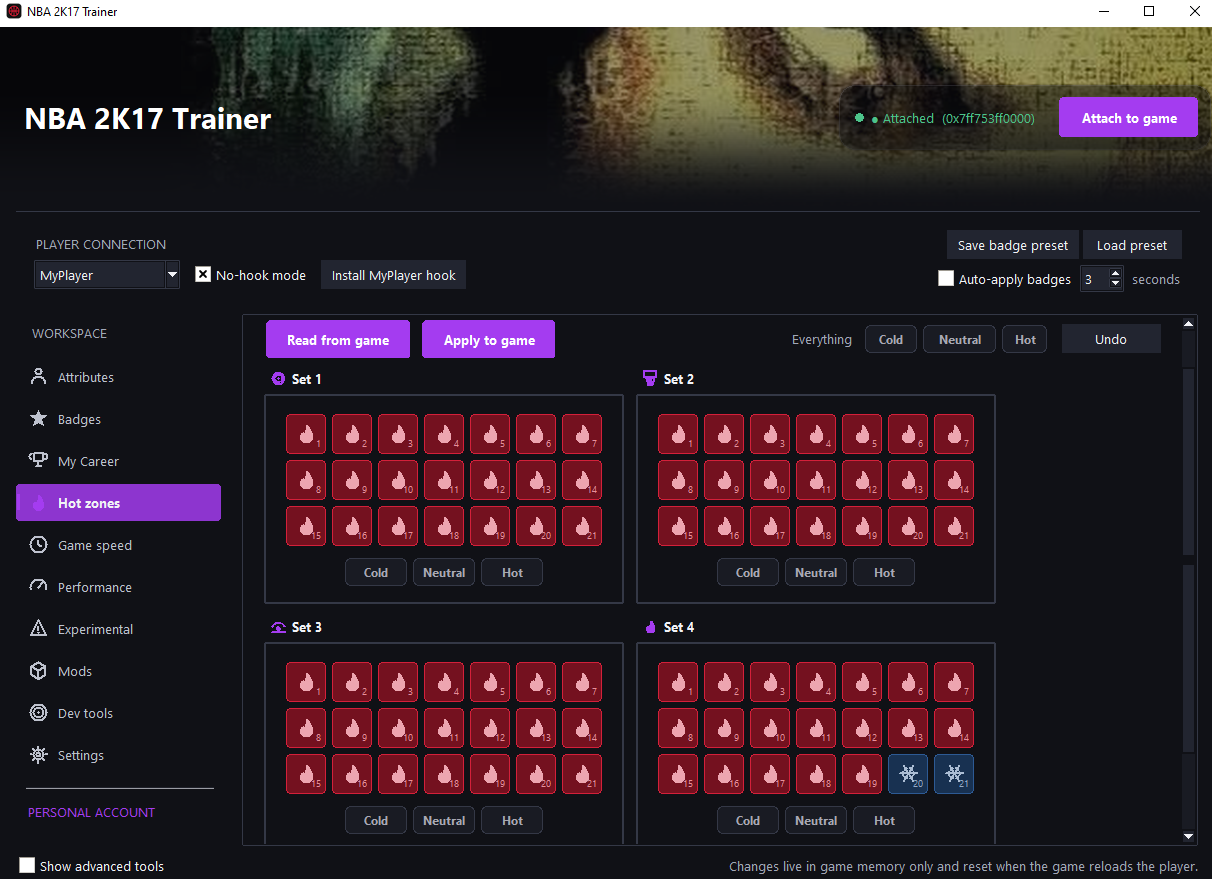Click the Attached status address text

[988, 118]
